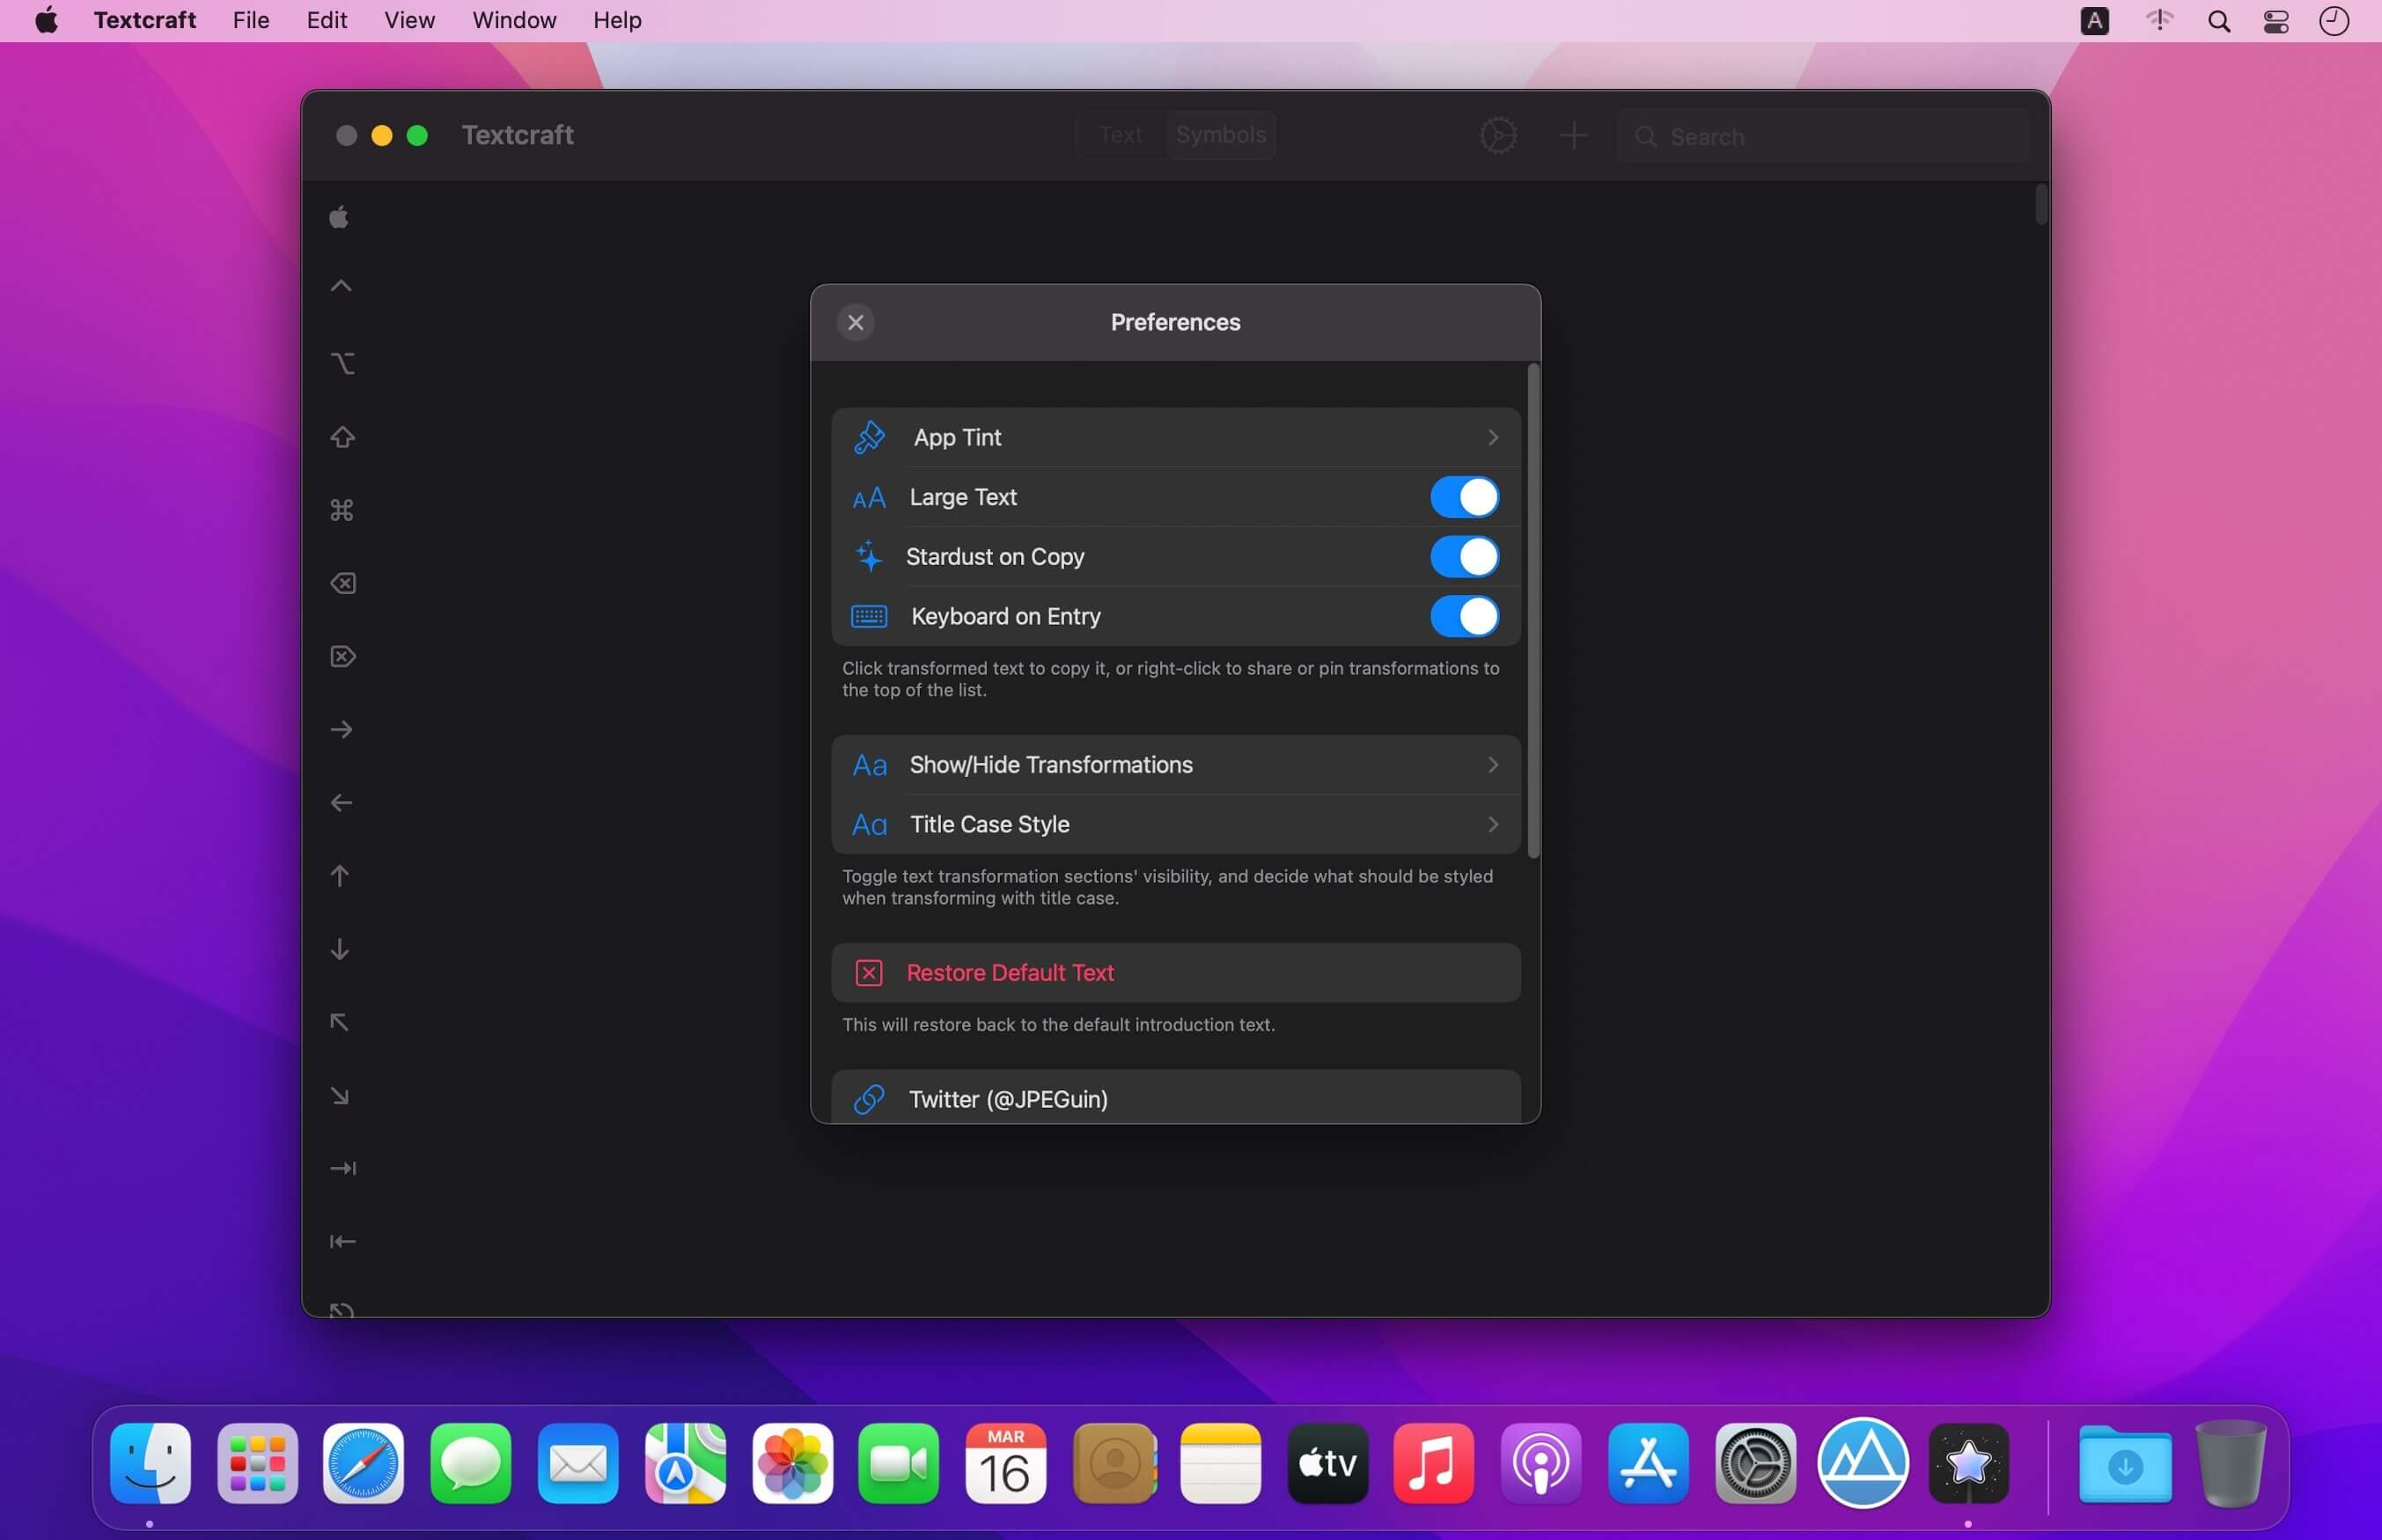Close the Preferences dialog

pyautogui.click(x=855, y=322)
